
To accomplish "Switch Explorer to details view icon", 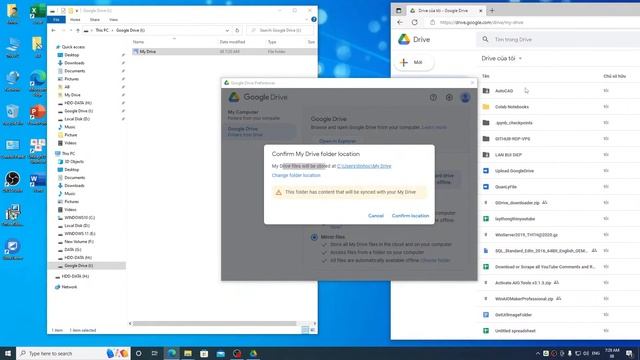I will pos(305,330).
